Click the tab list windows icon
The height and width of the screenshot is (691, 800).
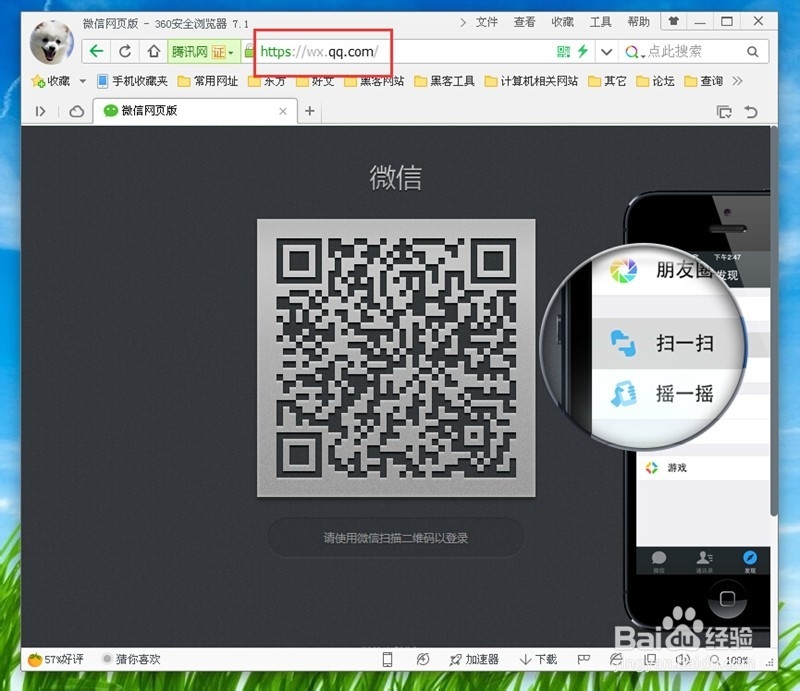[724, 112]
